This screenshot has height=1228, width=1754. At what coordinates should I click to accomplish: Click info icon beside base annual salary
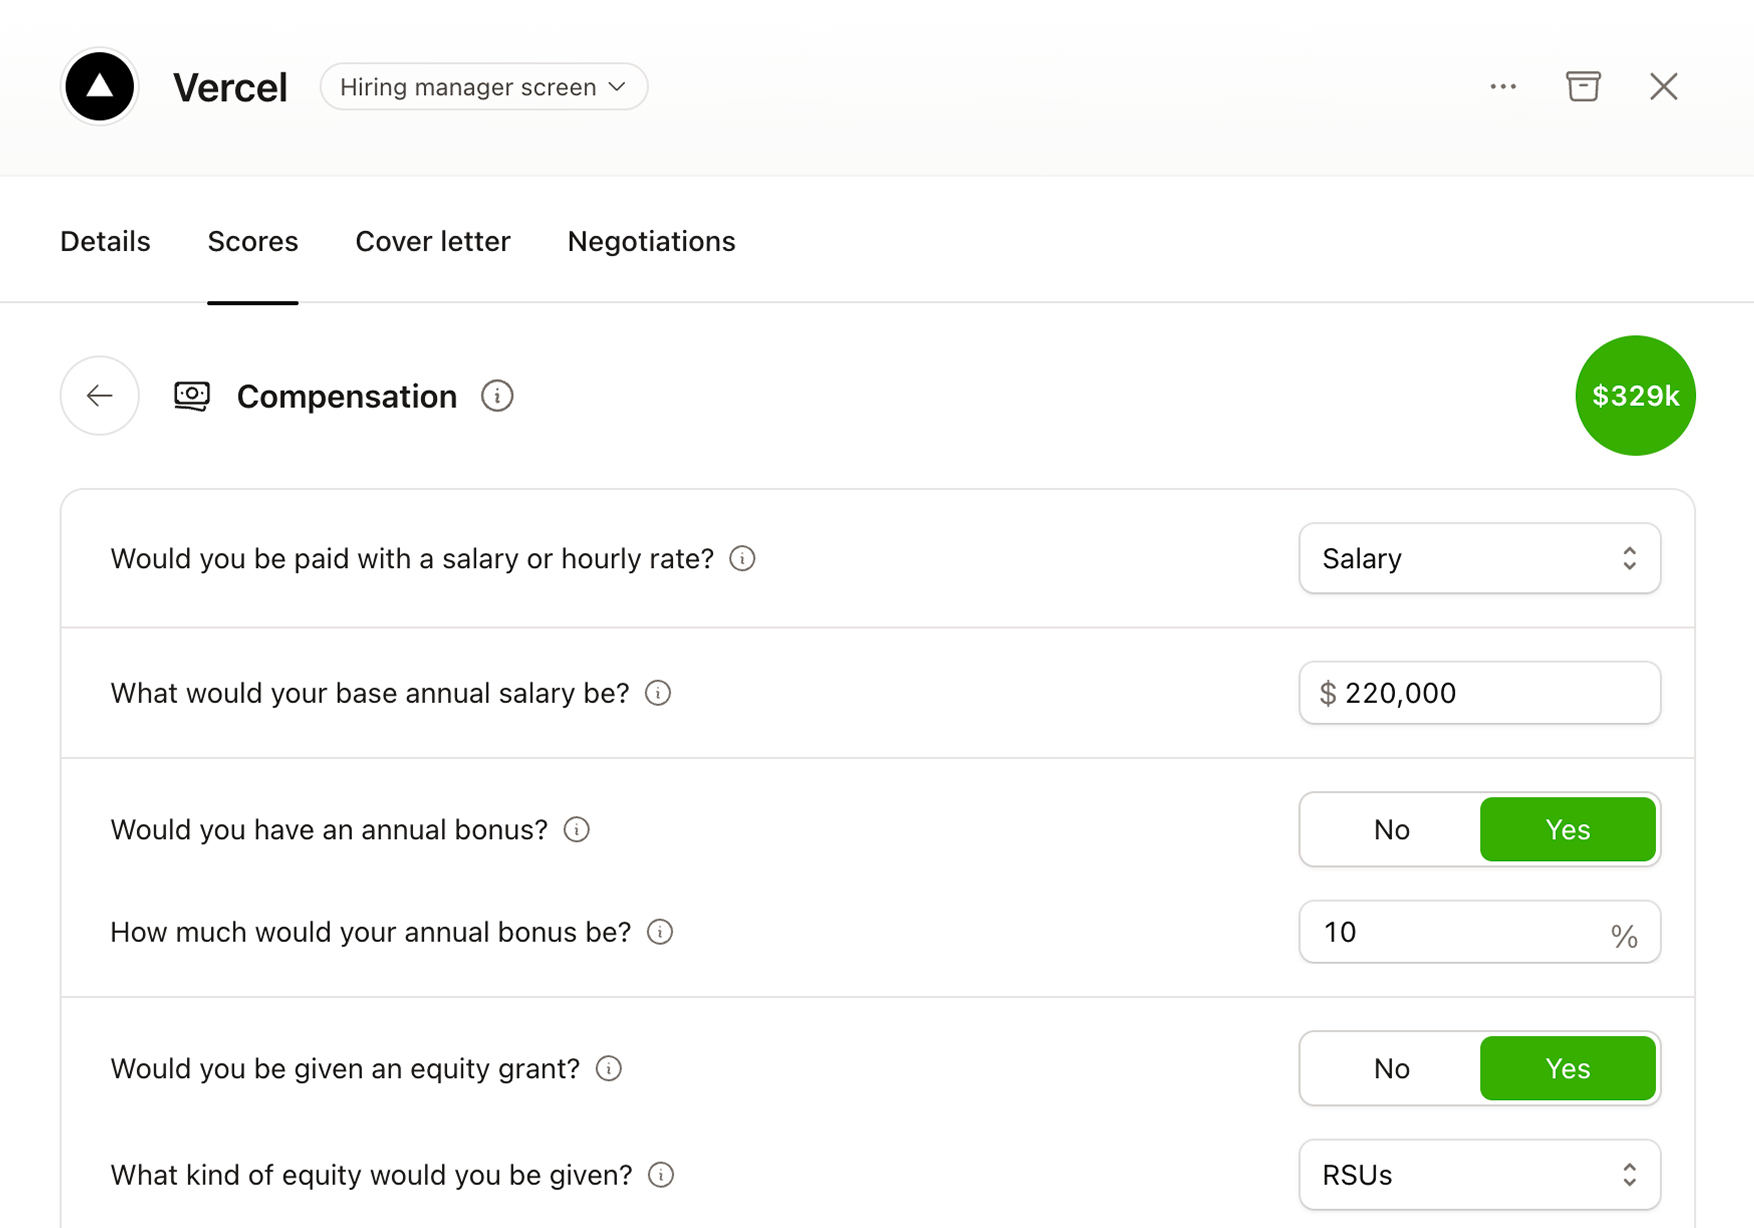pos(658,693)
